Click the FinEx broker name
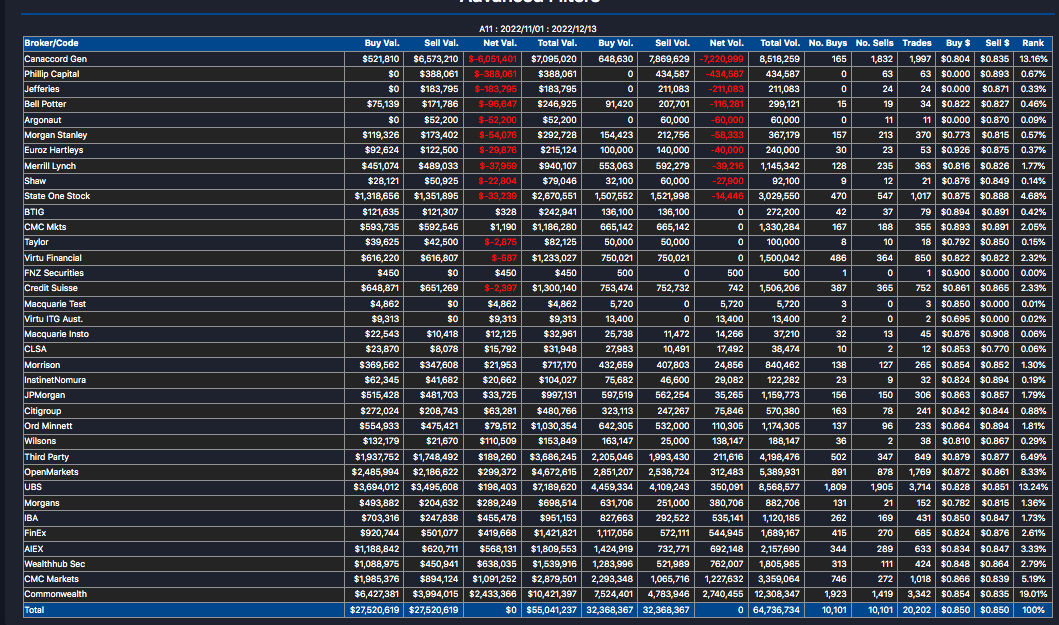Viewport: 1059px width, 625px height. [x=35, y=533]
